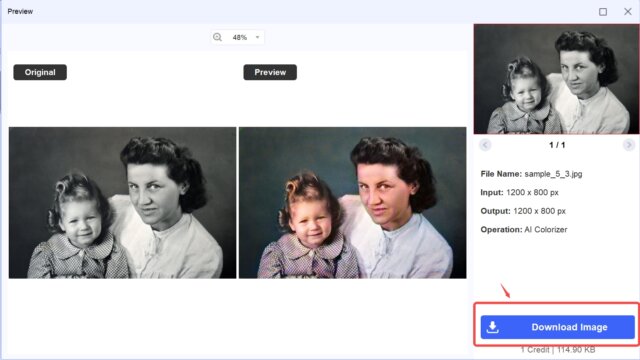
Task: Select the black-and-white original photo
Action: coord(122,202)
